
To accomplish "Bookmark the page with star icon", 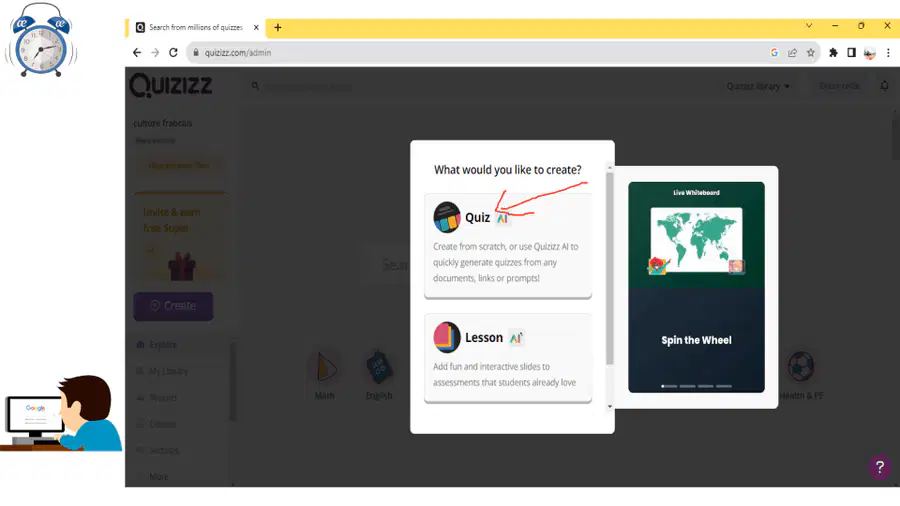I will click(810, 53).
